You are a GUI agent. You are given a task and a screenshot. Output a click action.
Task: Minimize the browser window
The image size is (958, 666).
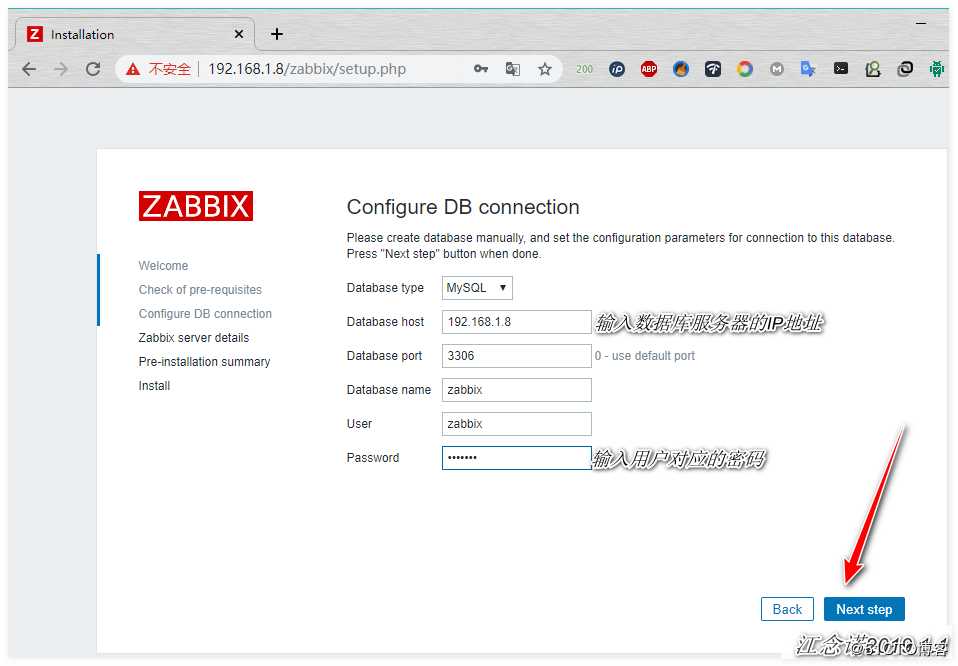tap(921, 23)
